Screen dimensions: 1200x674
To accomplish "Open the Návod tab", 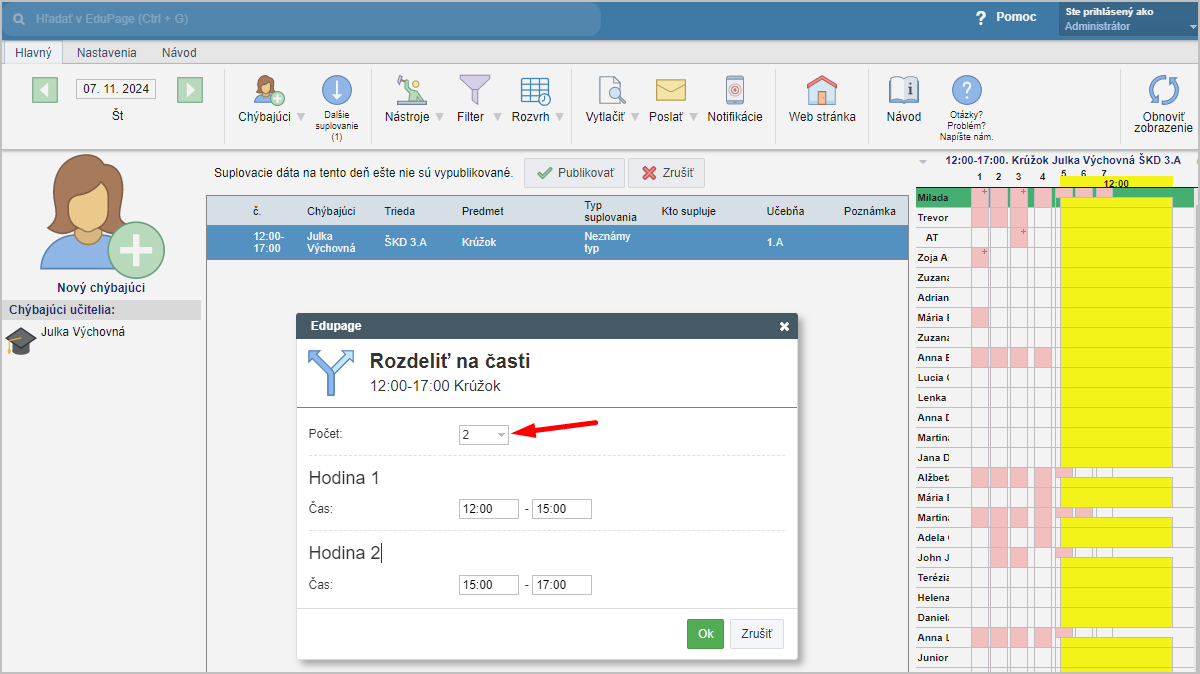I will click(179, 52).
